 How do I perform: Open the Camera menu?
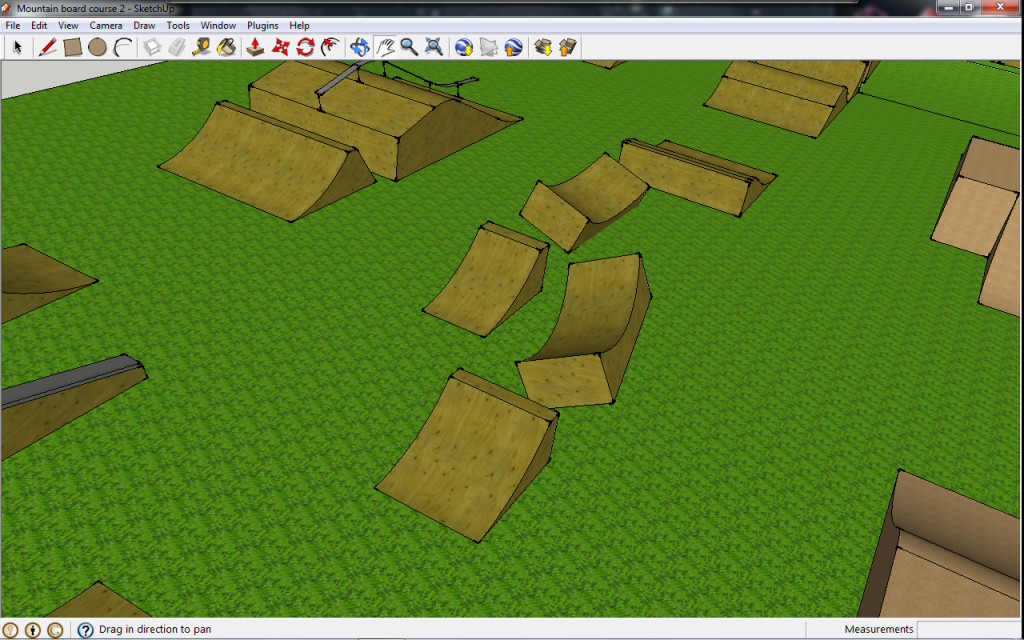[106, 25]
